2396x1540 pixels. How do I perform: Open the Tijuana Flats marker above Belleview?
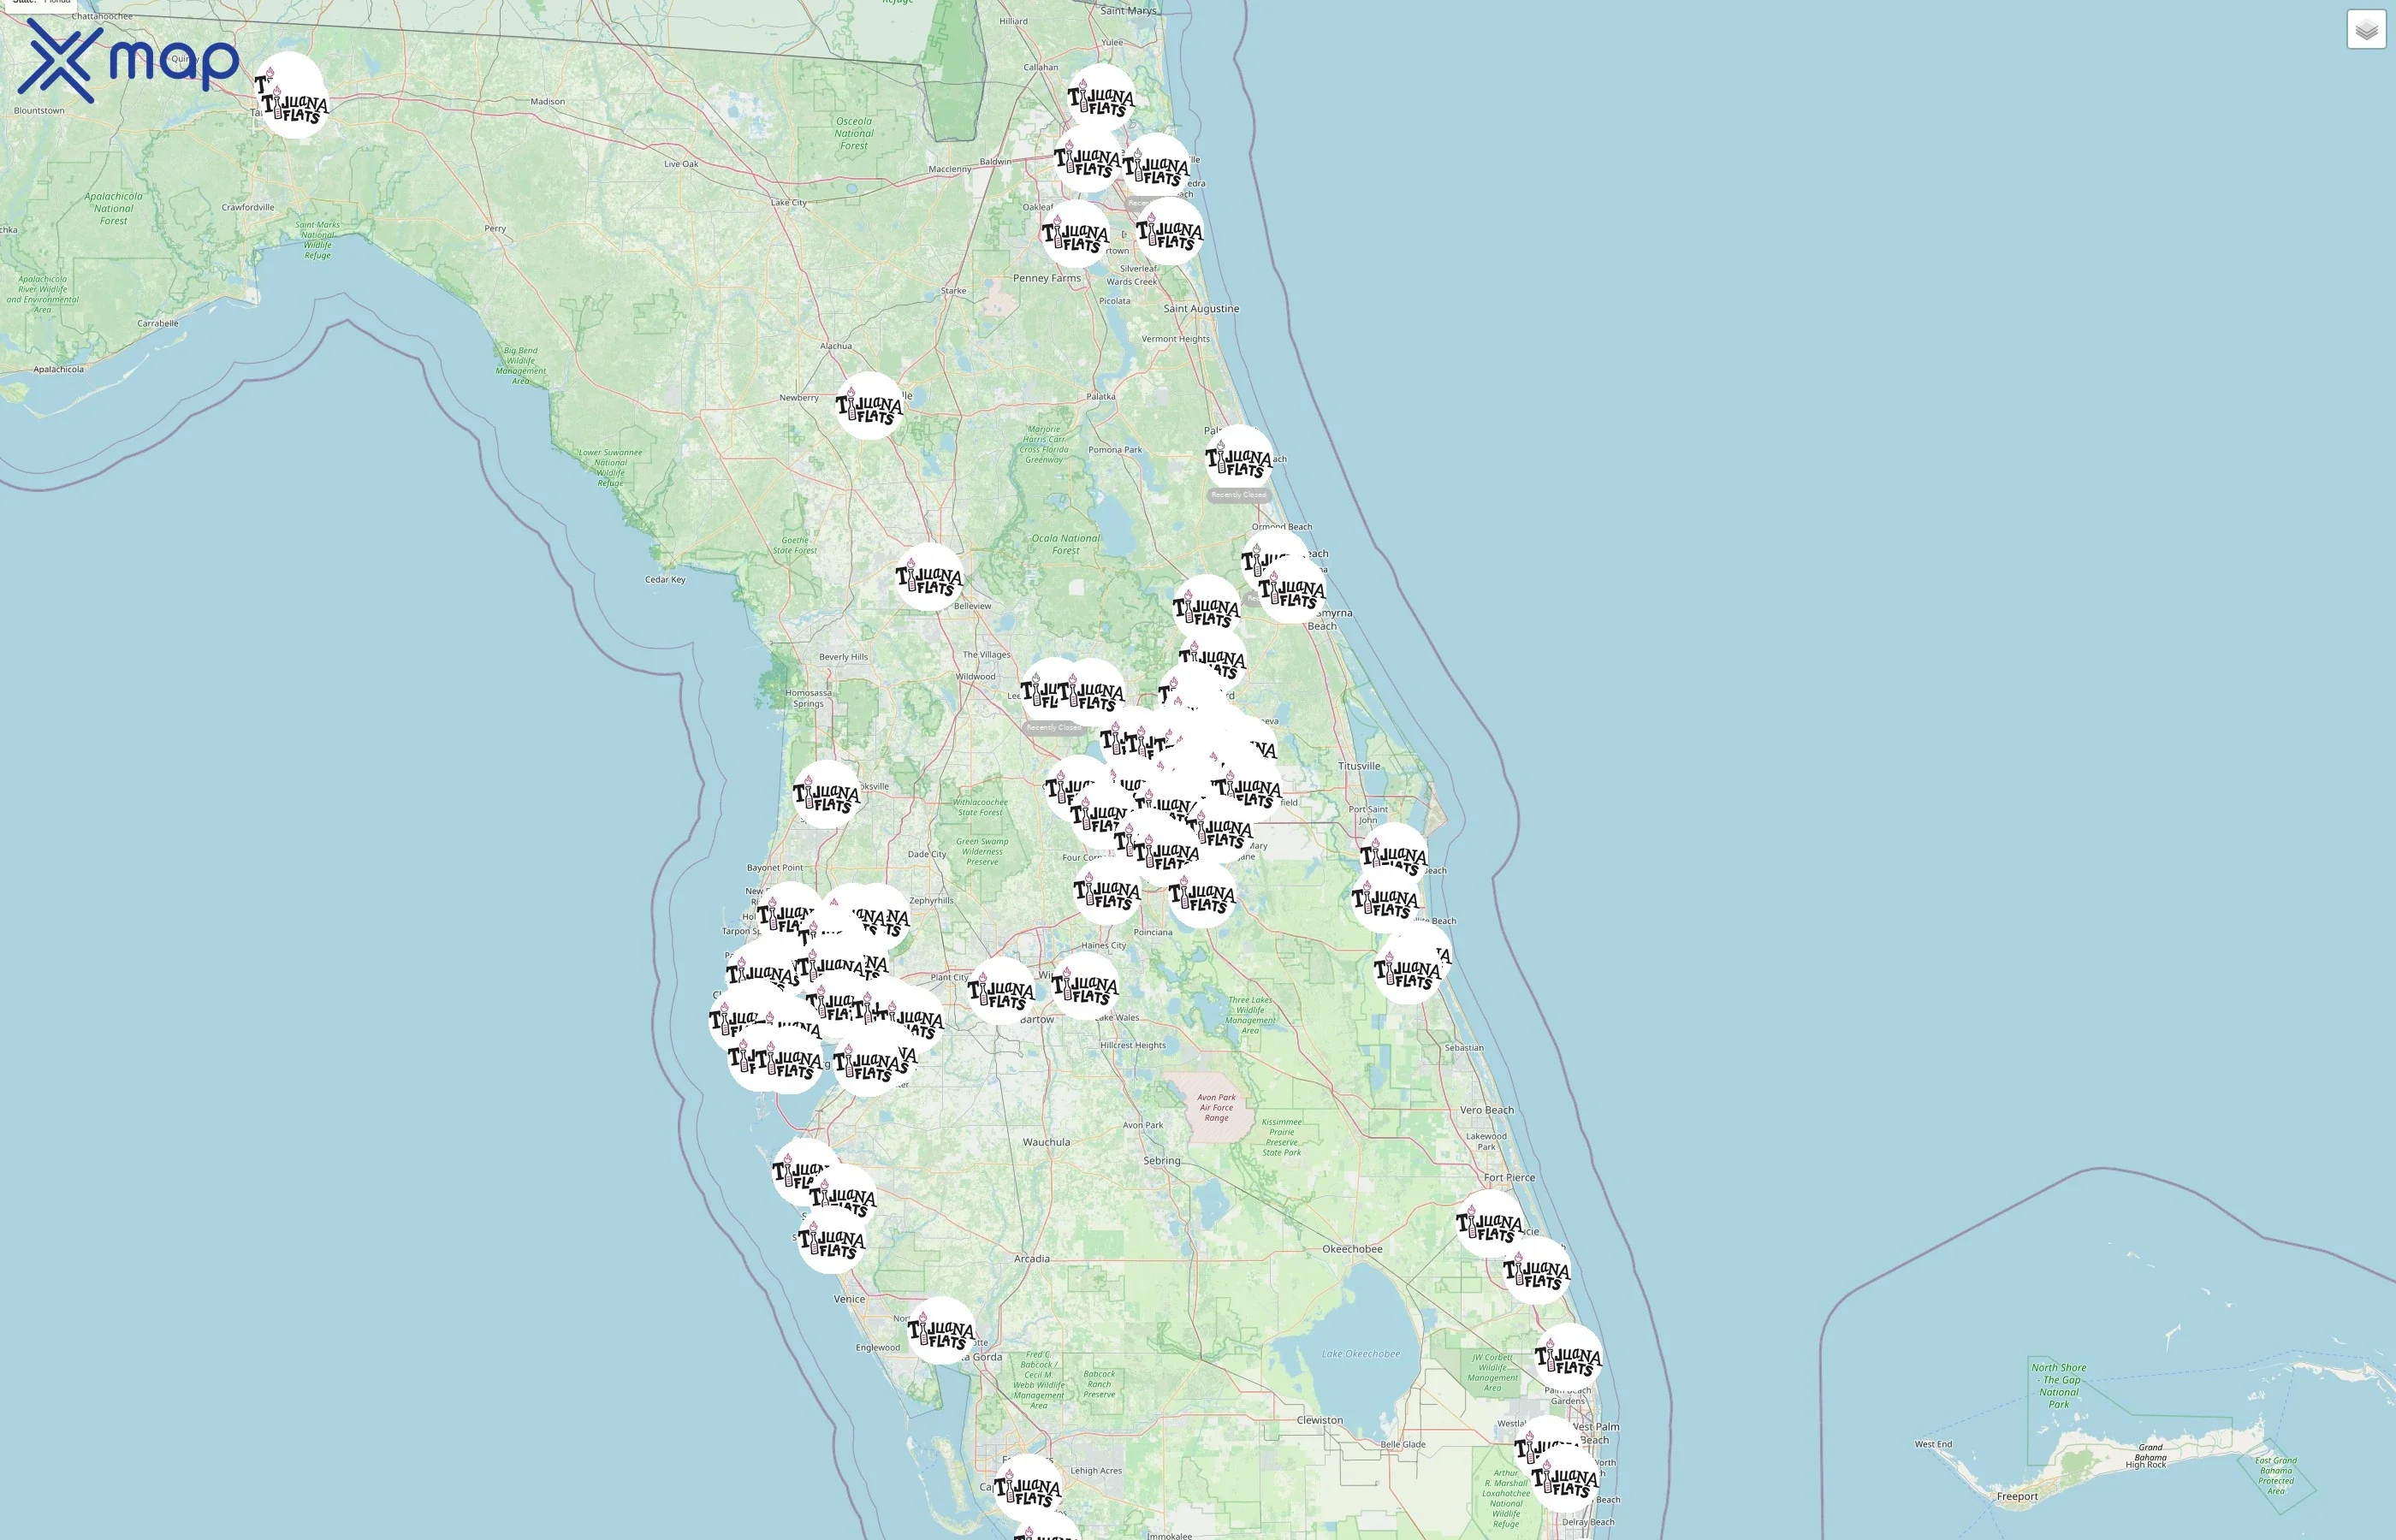pyautogui.click(x=929, y=577)
